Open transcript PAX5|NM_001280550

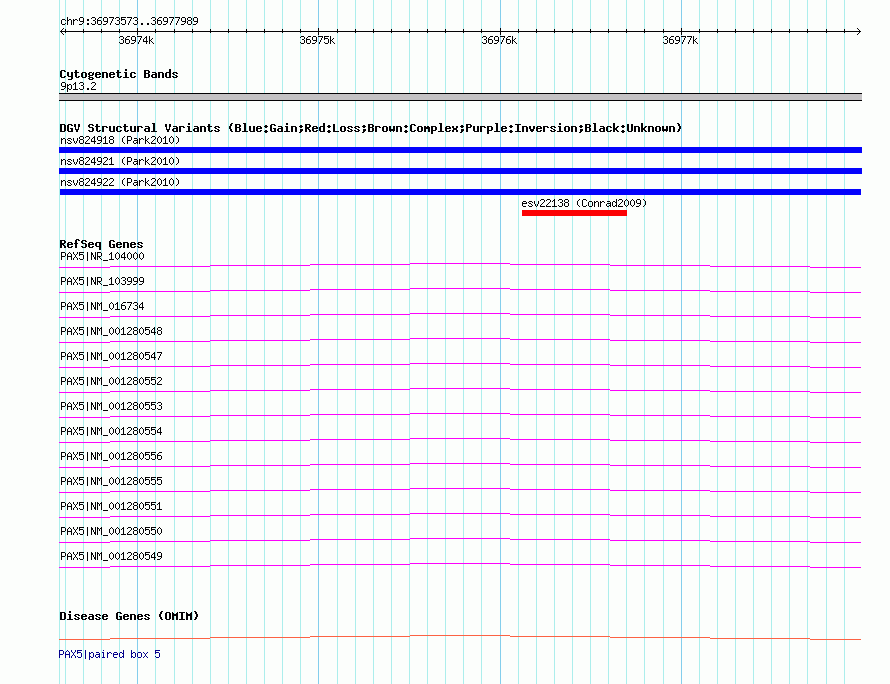pos(111,531)
